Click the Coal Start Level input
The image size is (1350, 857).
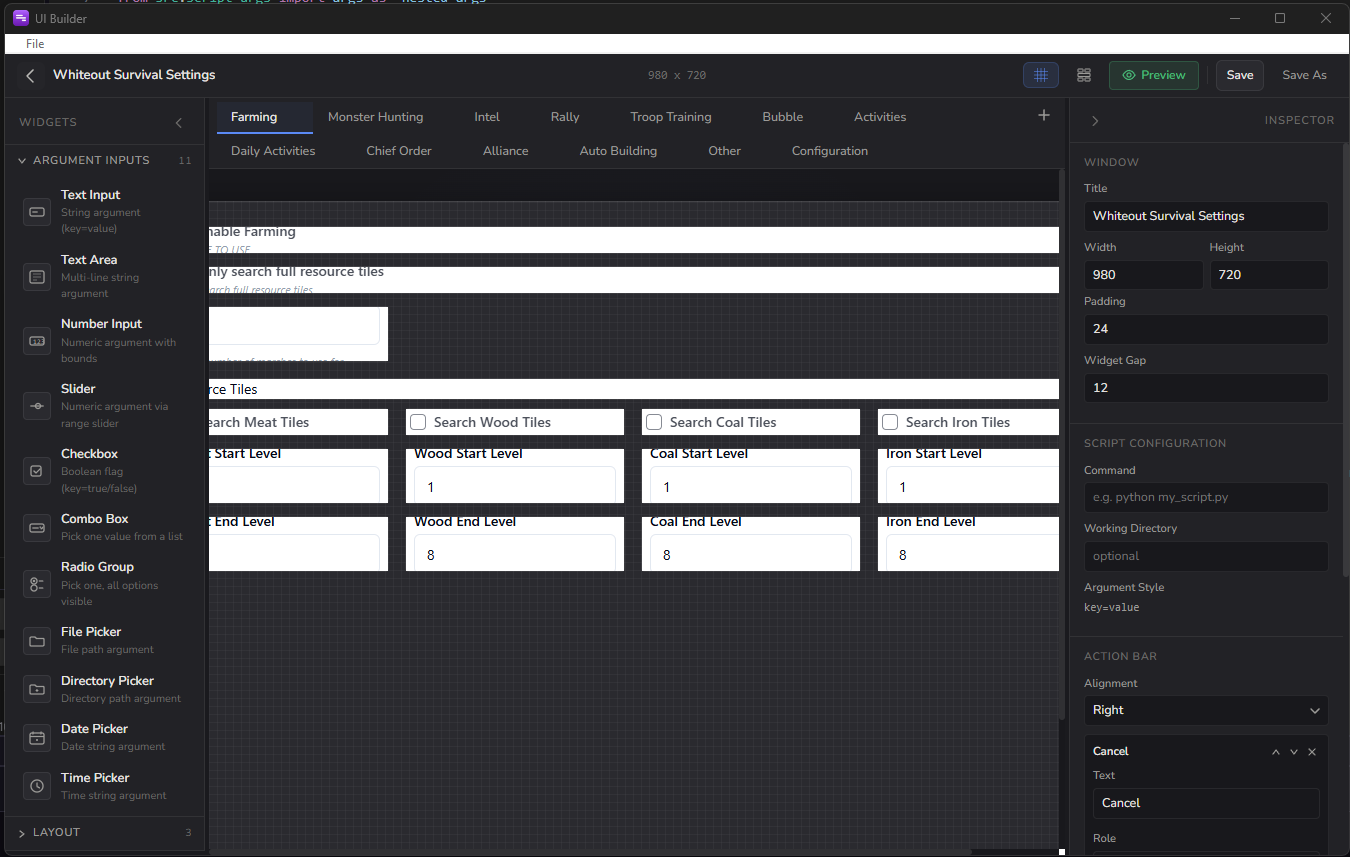[x=751, y=485]
